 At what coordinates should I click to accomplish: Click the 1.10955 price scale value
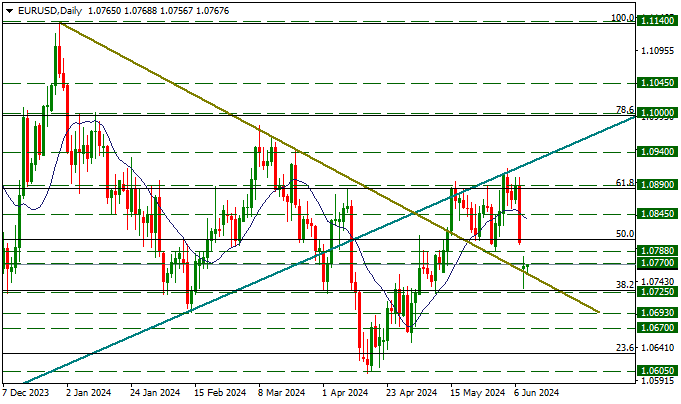(658, 50)
